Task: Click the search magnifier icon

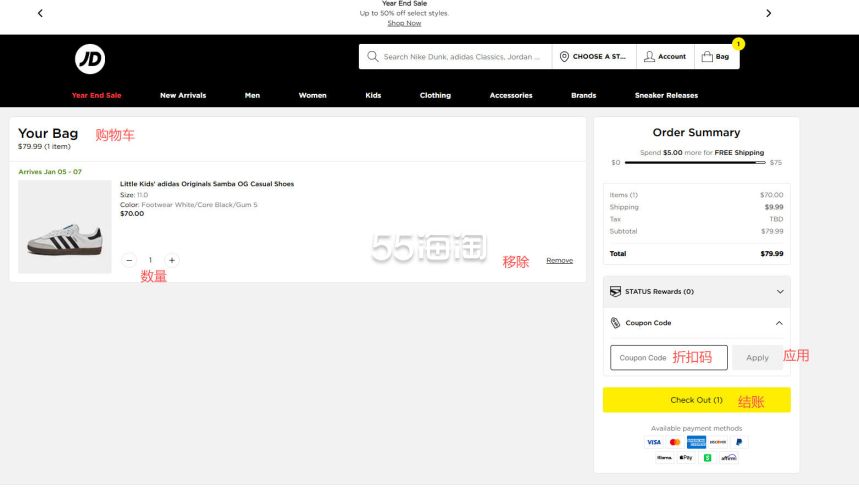Action: point(373,57)
